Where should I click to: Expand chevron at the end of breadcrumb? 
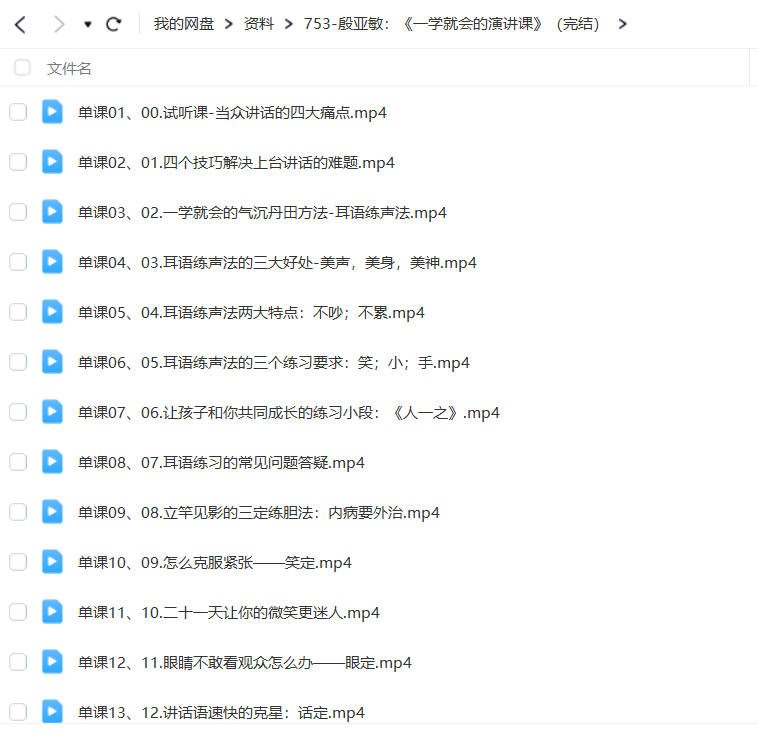pos(623,24)
